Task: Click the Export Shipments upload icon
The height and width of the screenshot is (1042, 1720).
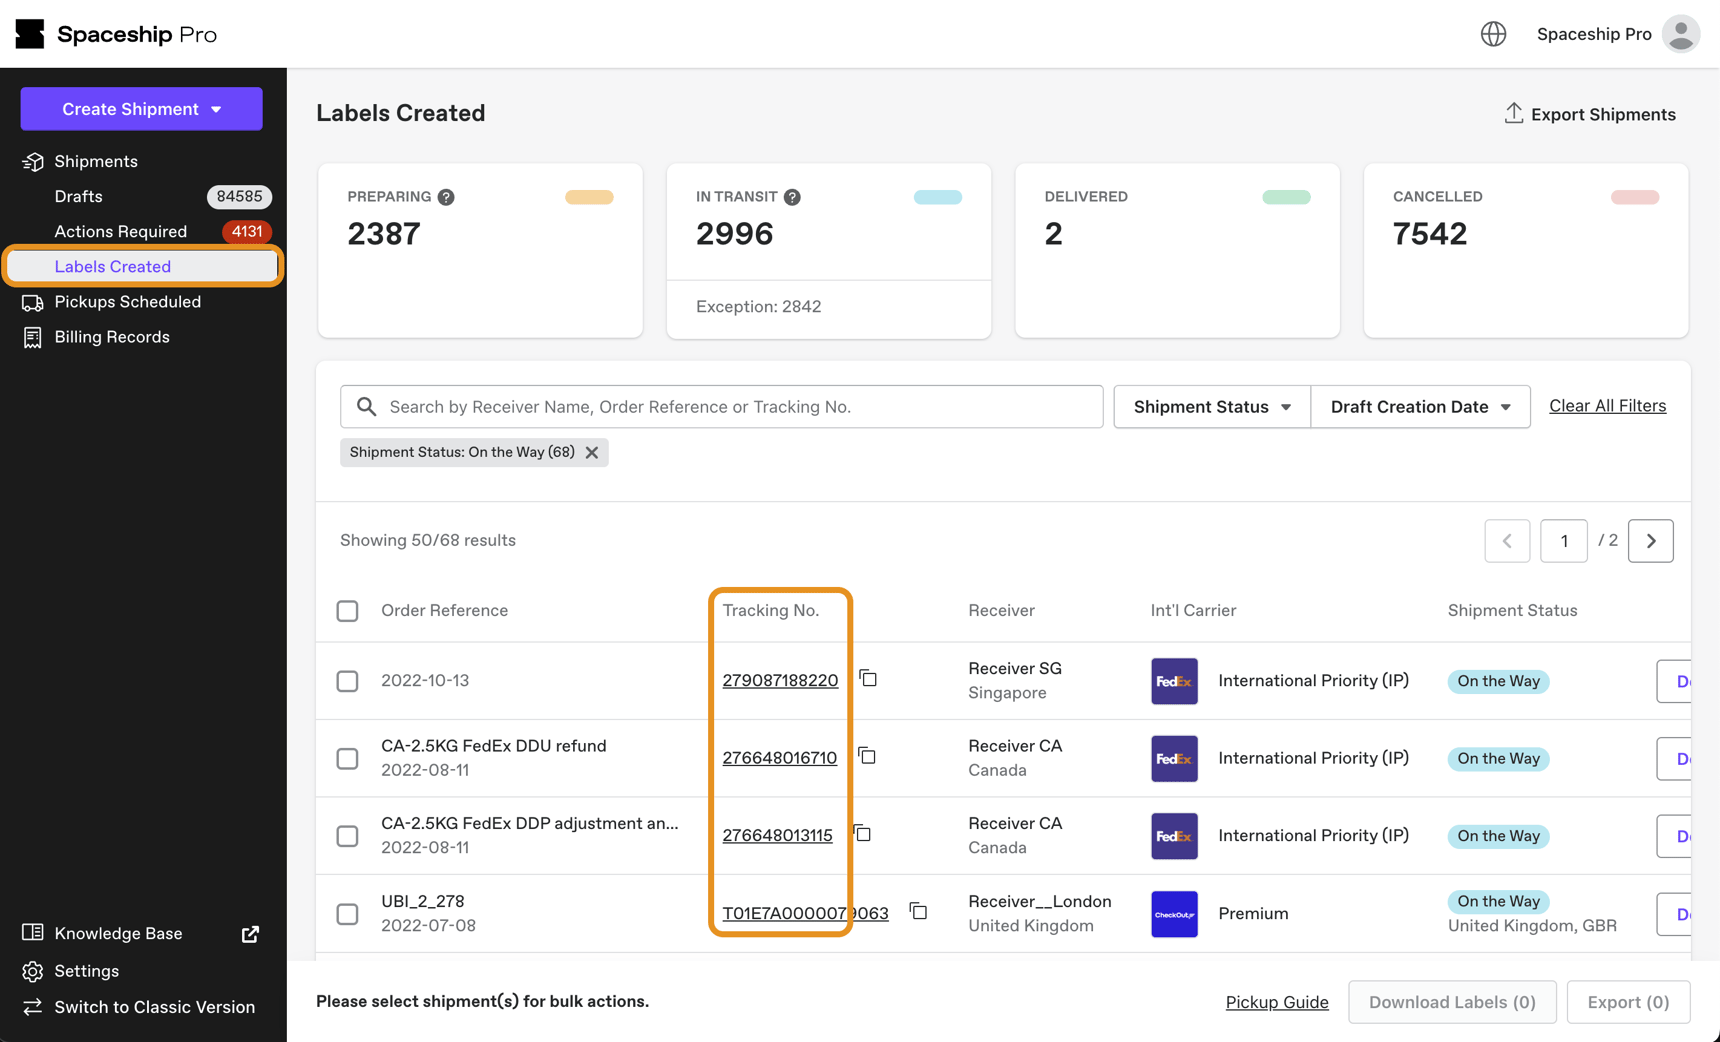Action: click(x=1513, y=113)
